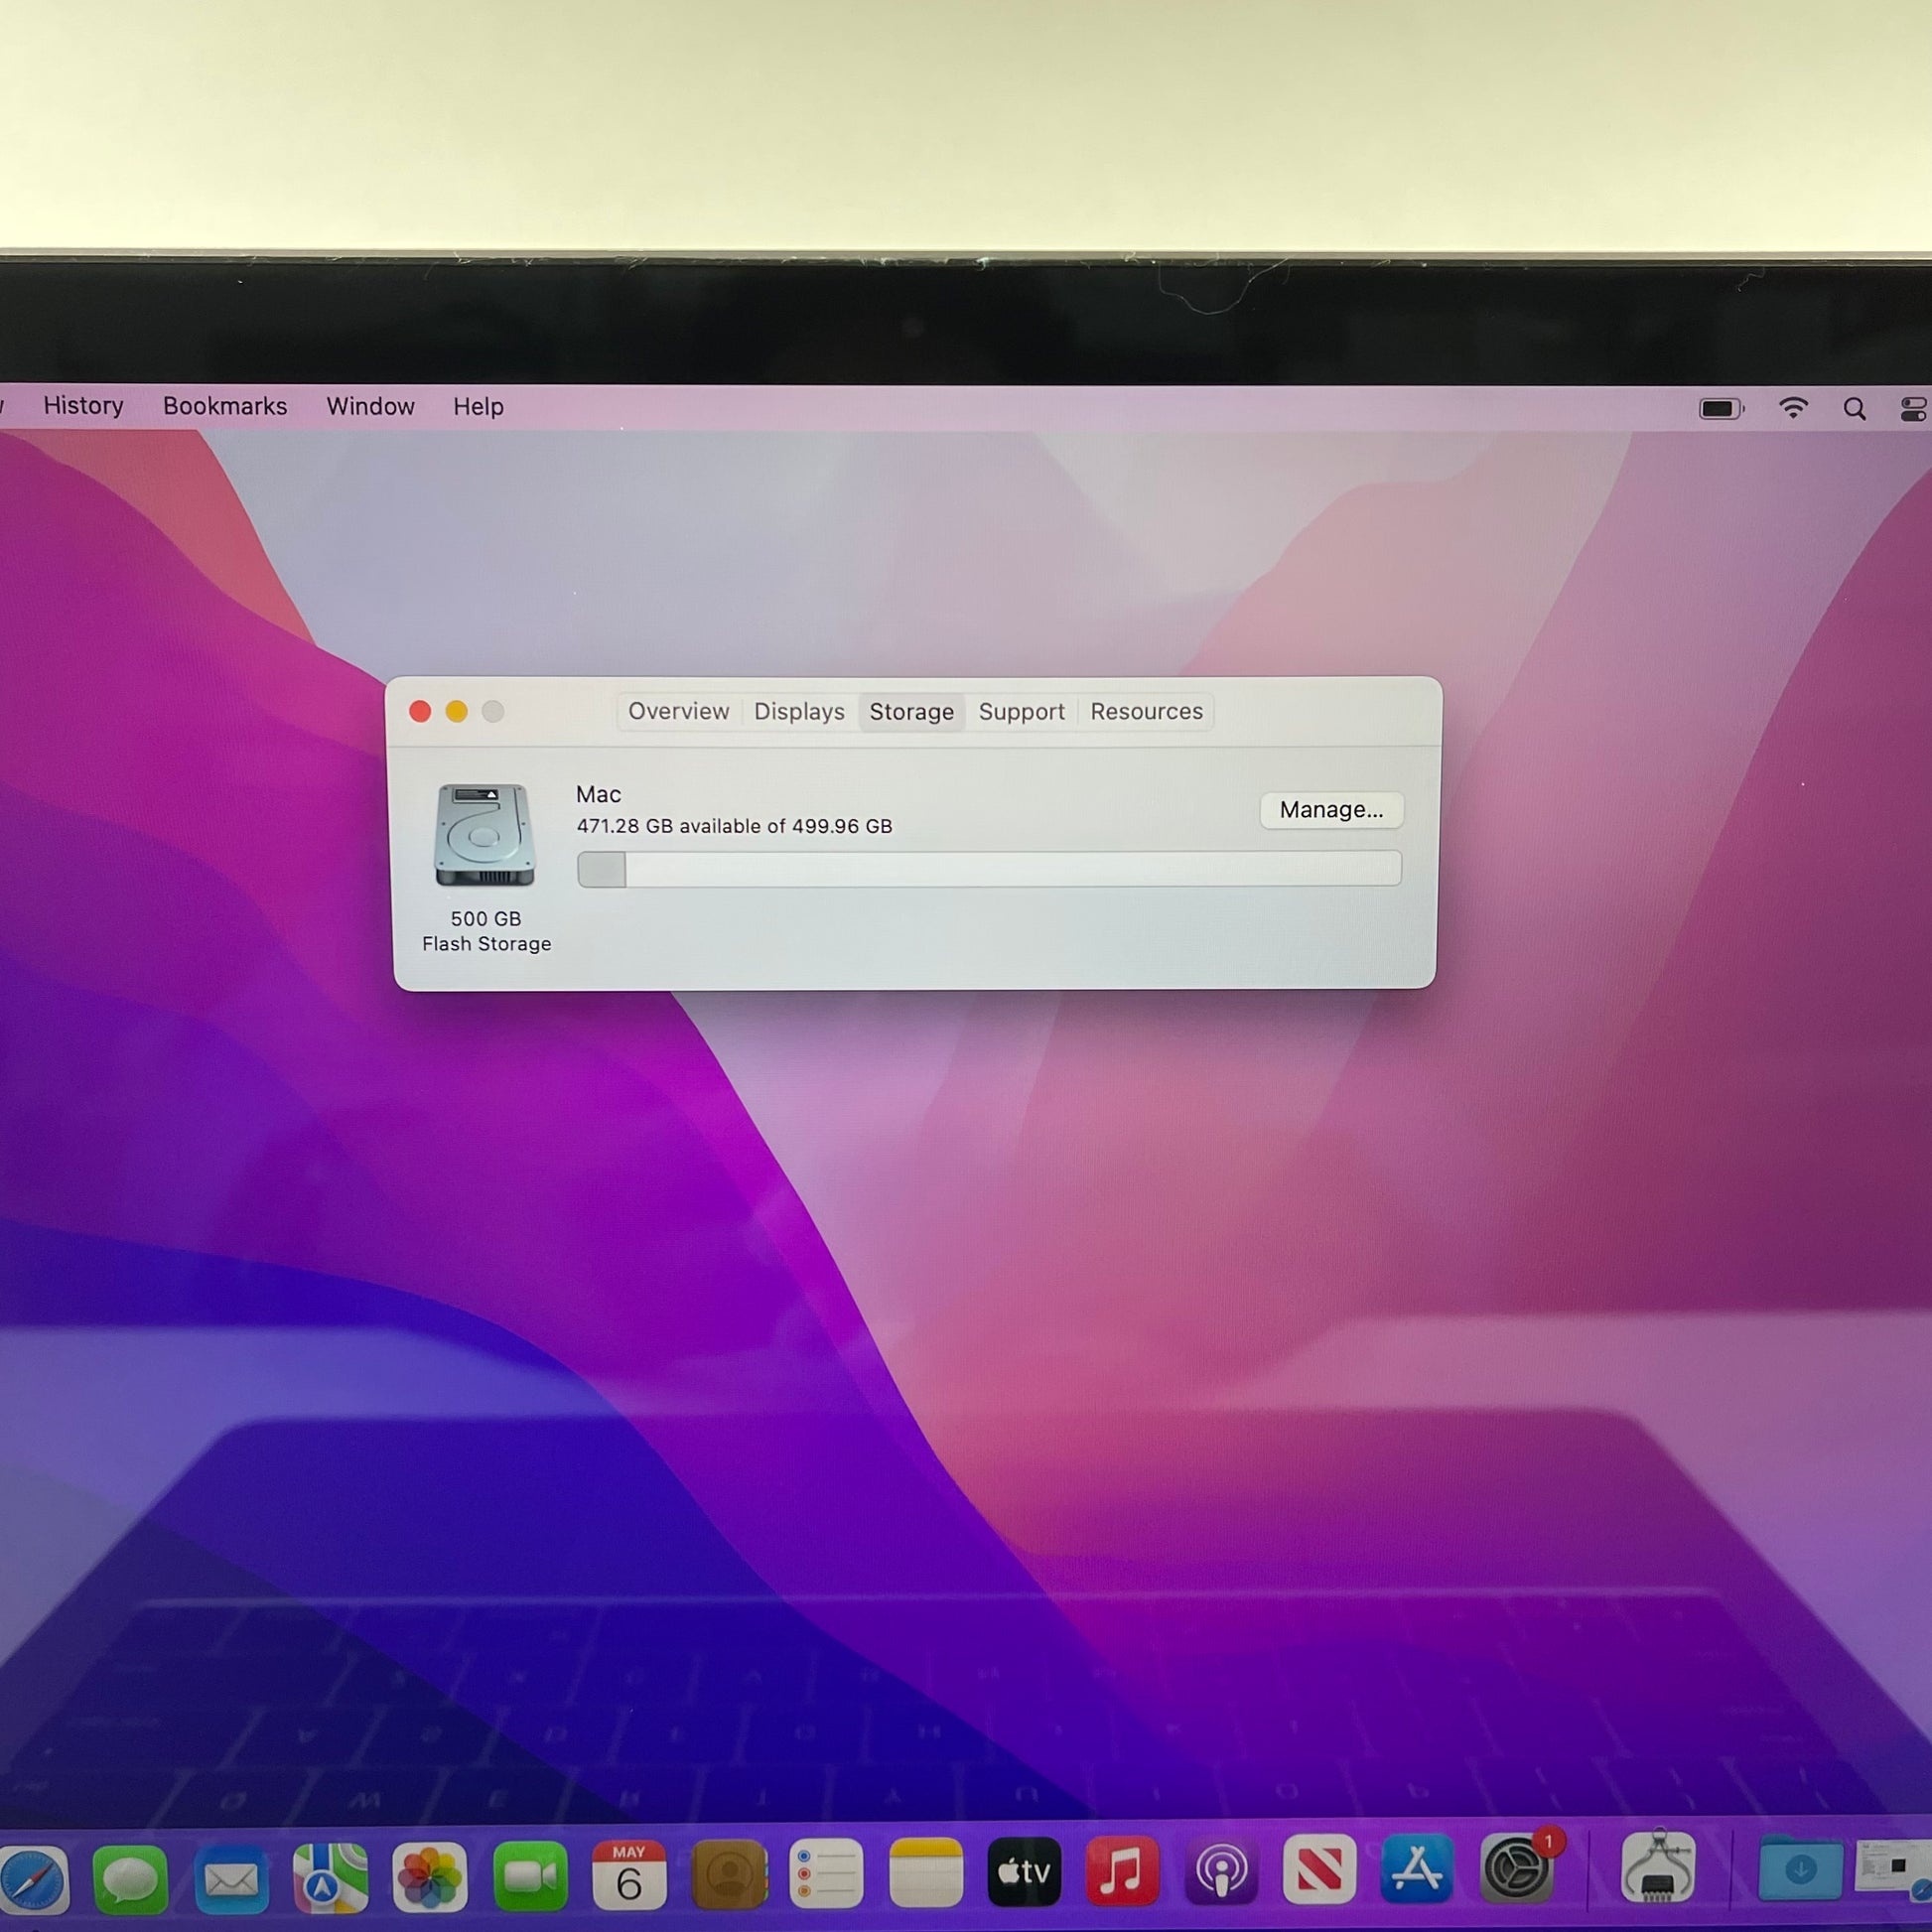1932x1932 pixels.
Task: Launch the Photos app in dock
Action: tap(429, 1879)
